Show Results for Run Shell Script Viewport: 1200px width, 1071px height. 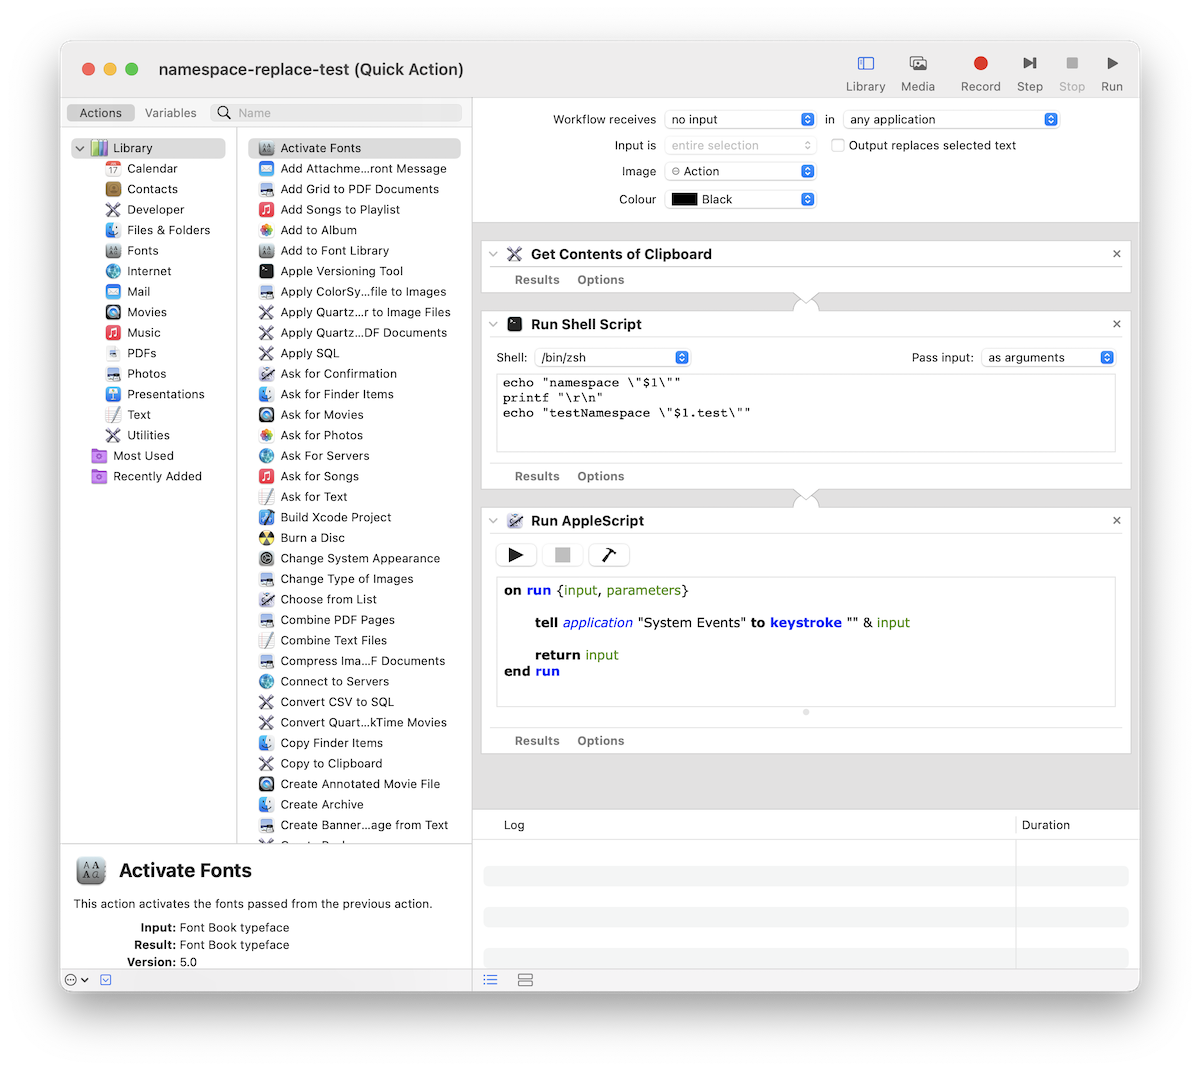coord(537,477)
